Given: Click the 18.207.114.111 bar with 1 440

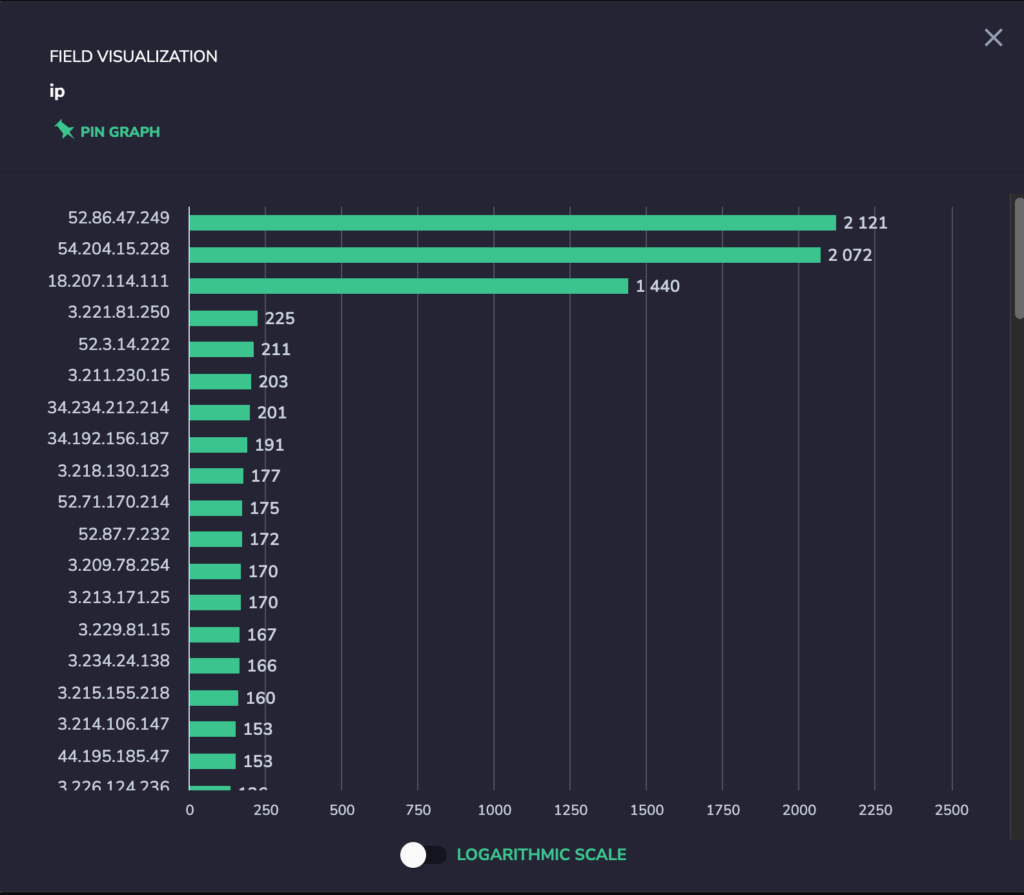Looking at the screenshot, I should (x=409, y=286).
